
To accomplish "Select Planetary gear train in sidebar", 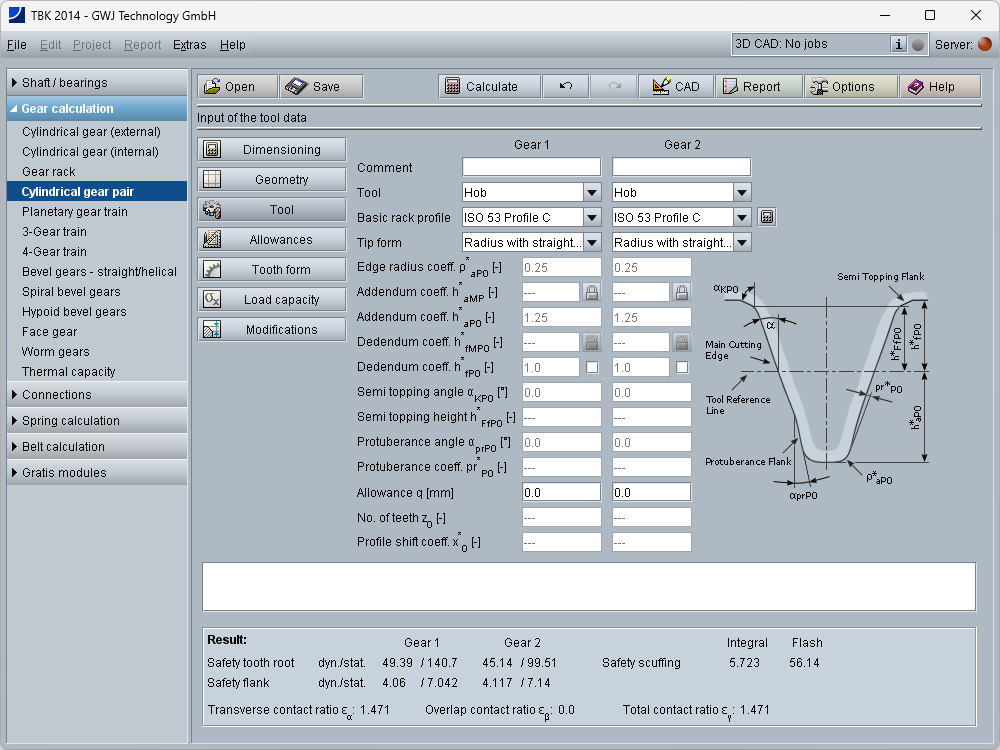I will [x=75, y=212].
